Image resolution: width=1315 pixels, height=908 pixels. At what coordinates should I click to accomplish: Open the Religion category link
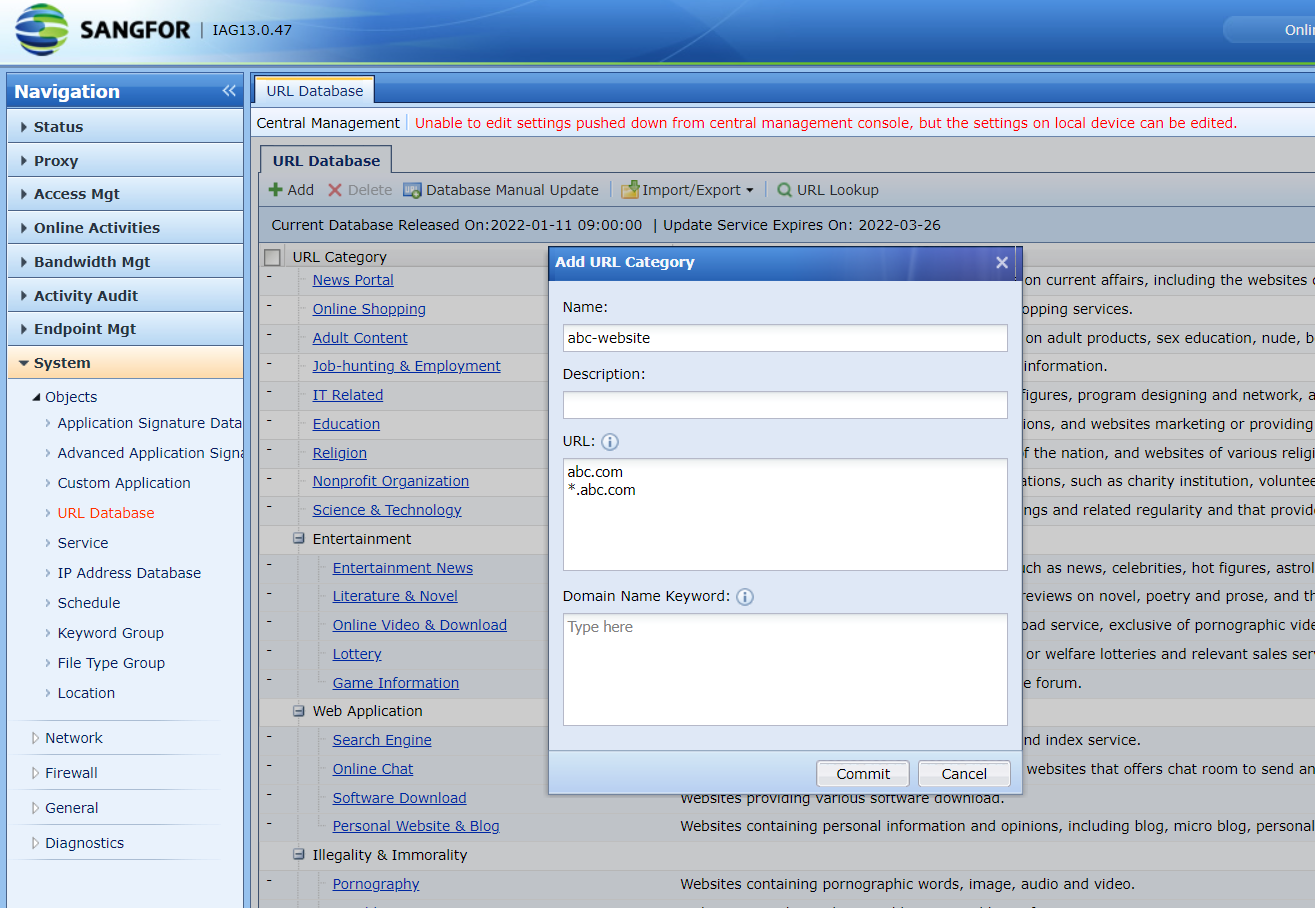pyautogui.click(x=339, y=453)
